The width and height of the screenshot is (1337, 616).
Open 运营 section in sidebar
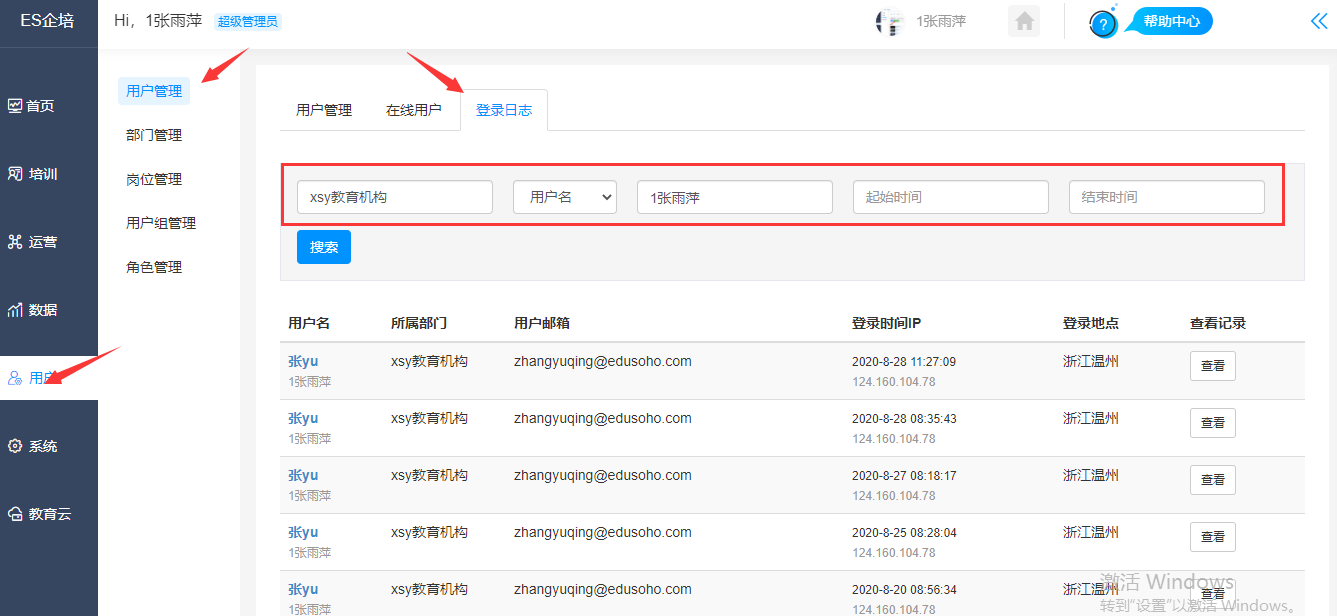[x=42, y=242]
